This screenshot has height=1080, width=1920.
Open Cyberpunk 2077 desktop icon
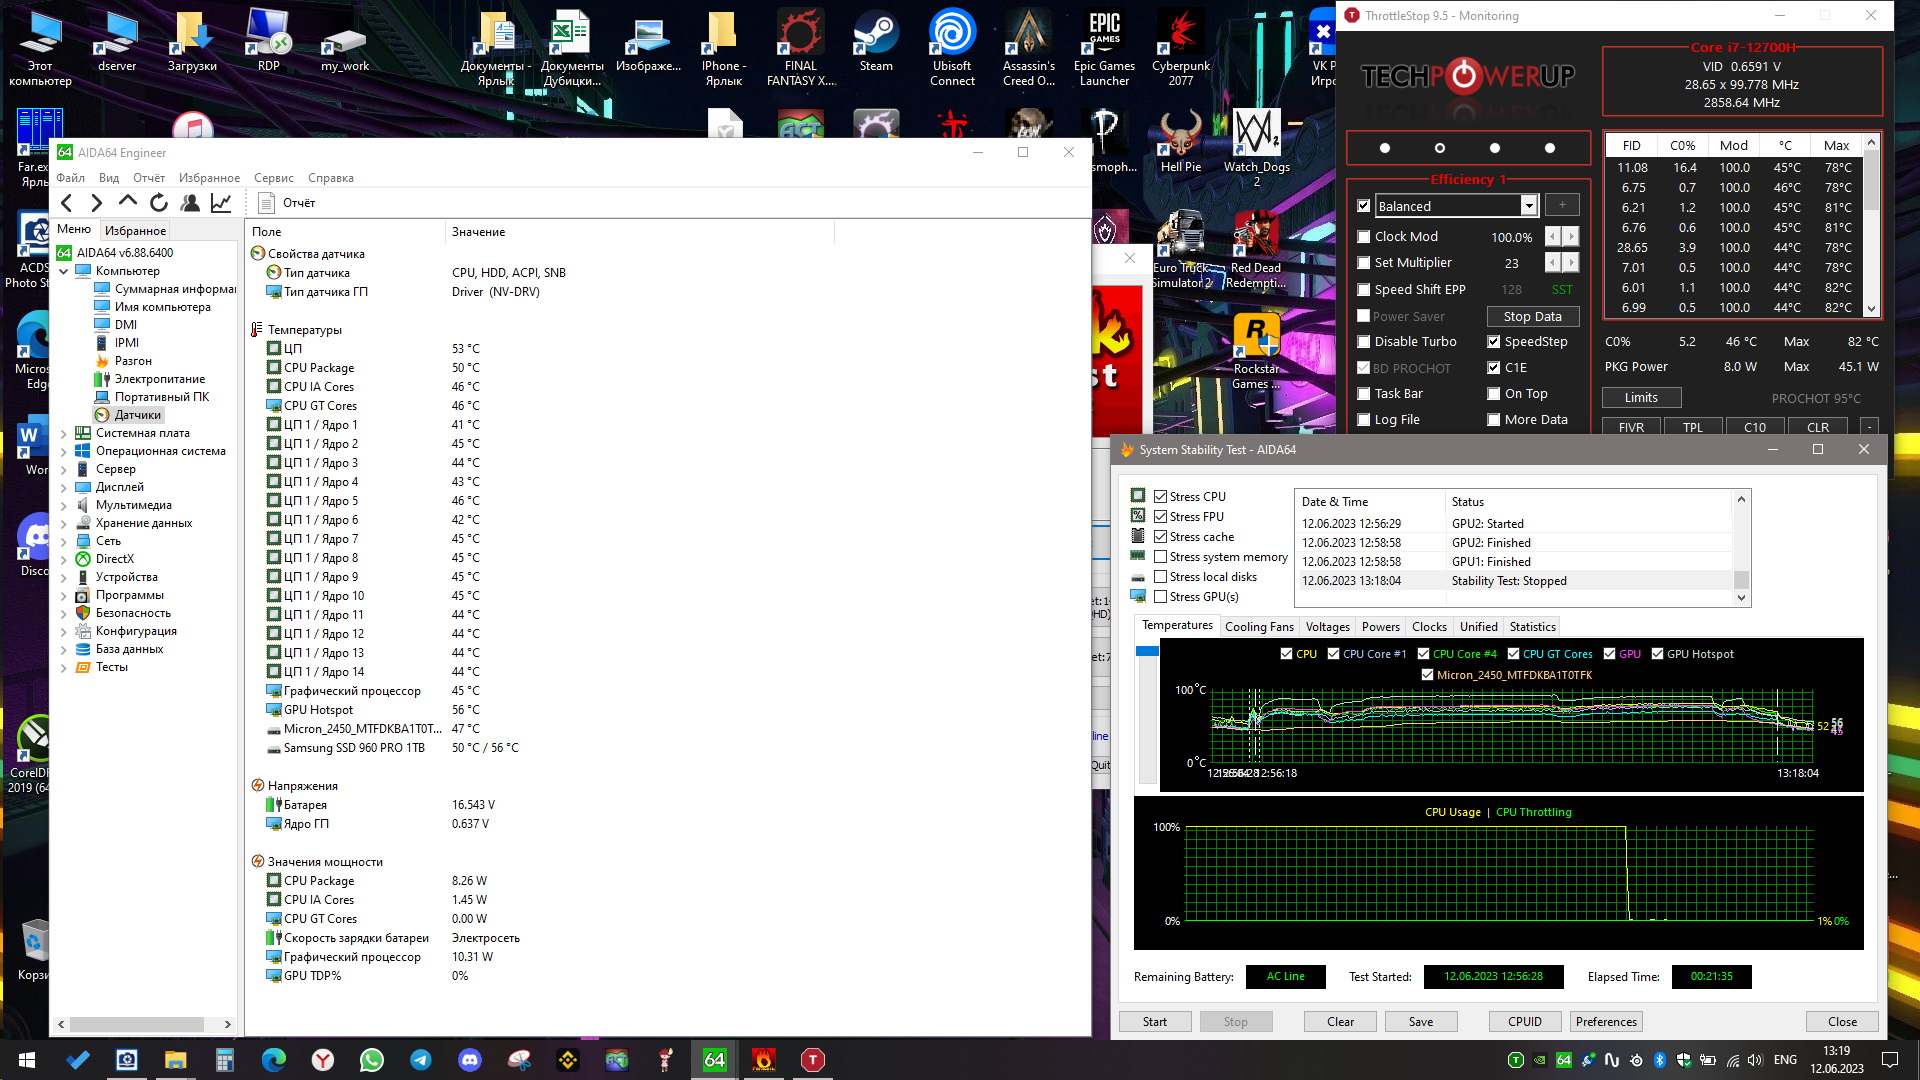click(x=1181, y=48)
